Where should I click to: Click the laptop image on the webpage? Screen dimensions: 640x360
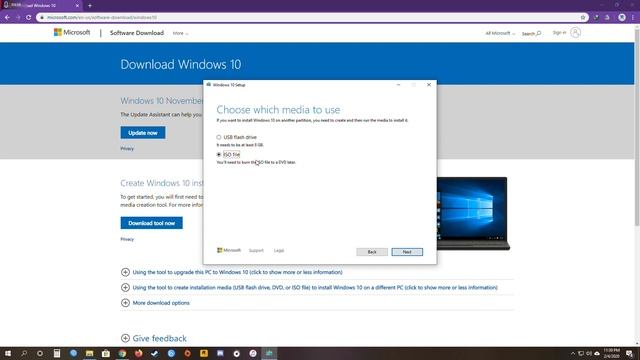click(x=473, y=213)
